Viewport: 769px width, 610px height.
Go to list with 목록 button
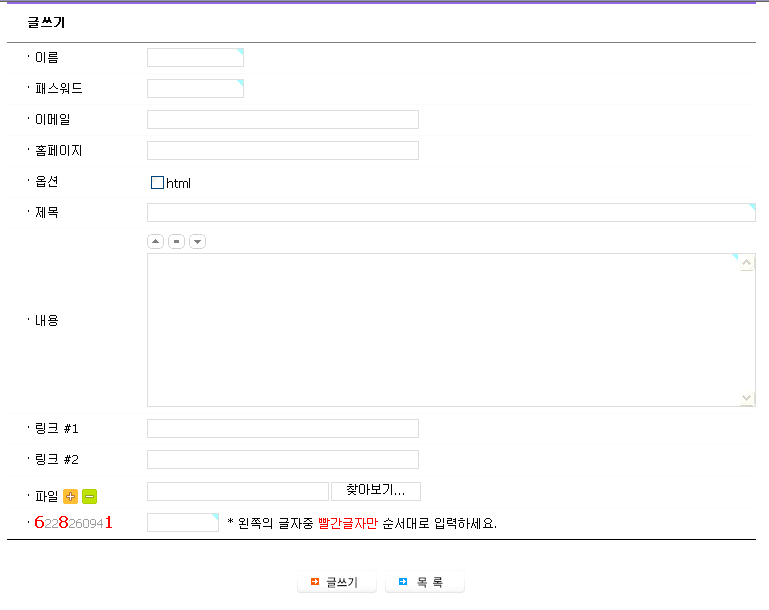tap(425, 582)
